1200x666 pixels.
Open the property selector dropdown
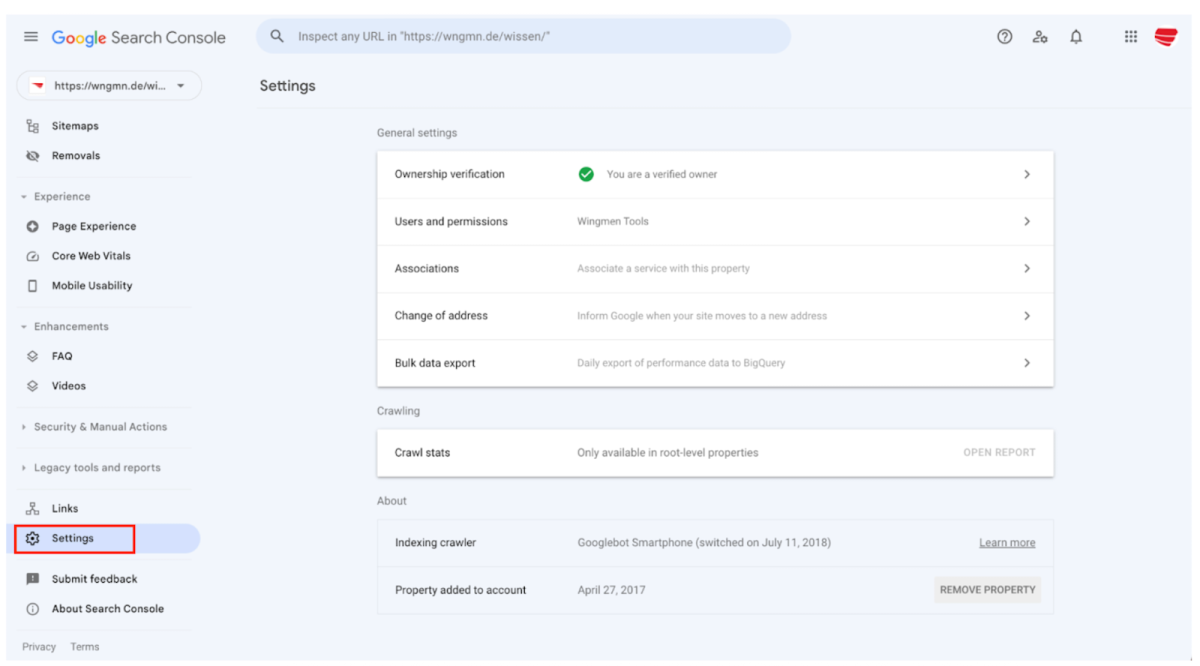tap(108, 85)
